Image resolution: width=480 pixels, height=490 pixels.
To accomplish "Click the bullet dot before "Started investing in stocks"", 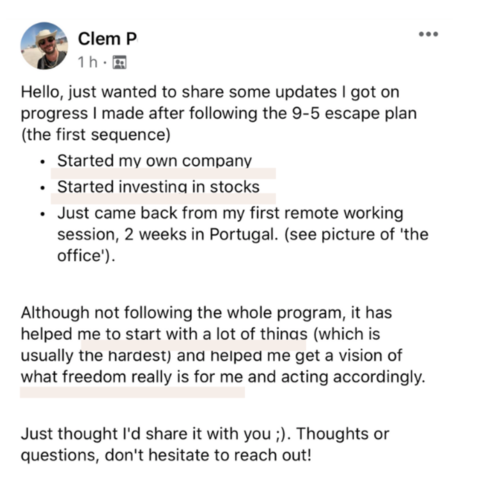I will click(42, 188).
